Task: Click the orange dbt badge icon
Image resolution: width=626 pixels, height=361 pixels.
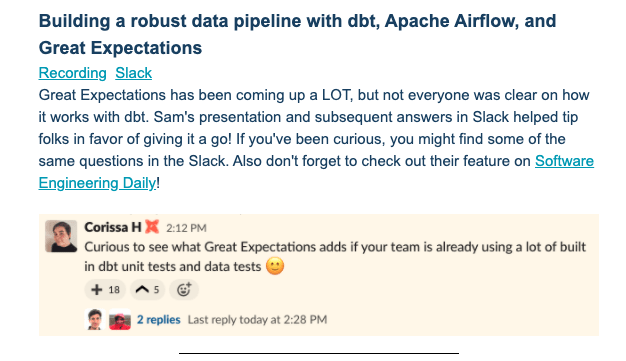Action: pyautogui.click(x=152, y=227)
